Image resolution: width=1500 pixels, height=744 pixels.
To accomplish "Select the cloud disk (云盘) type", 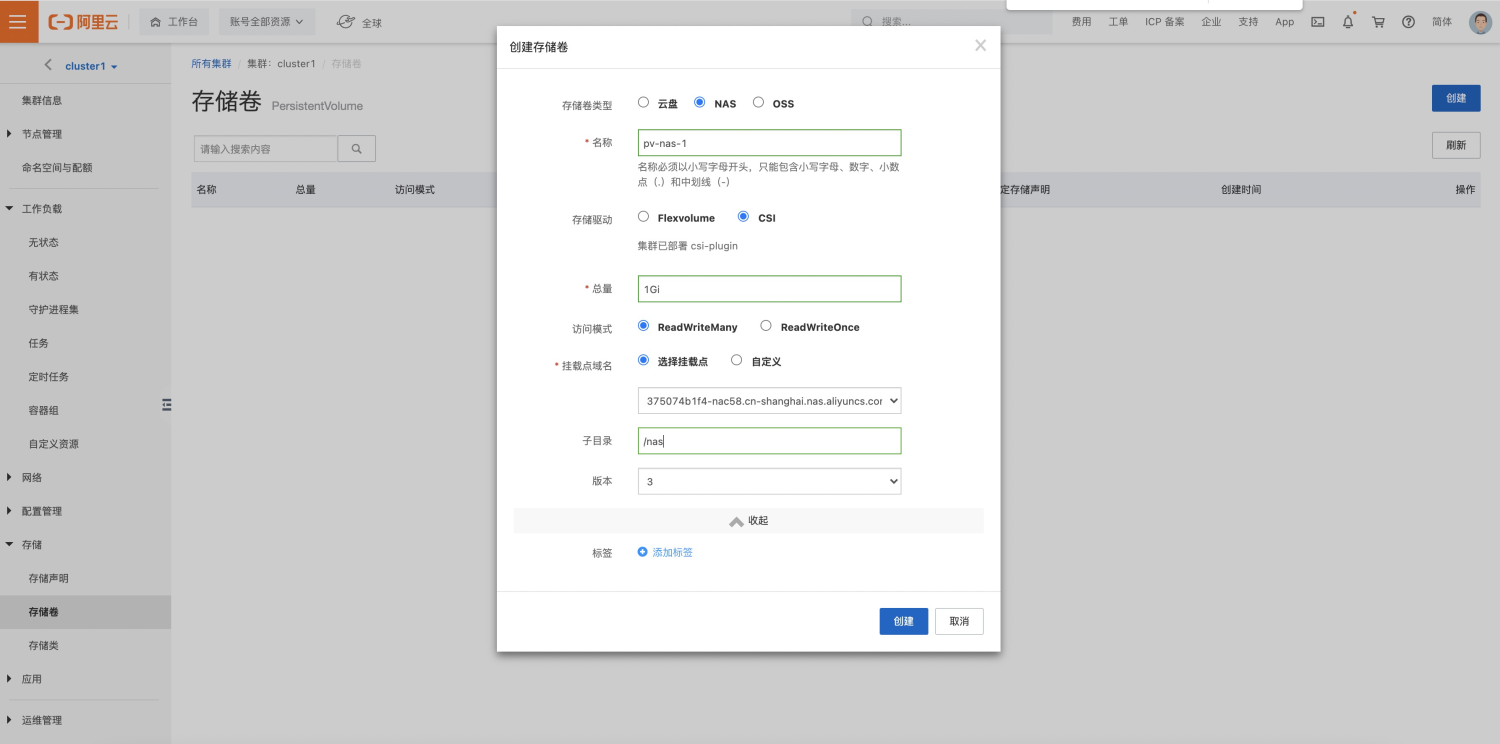I will [644, 102].
